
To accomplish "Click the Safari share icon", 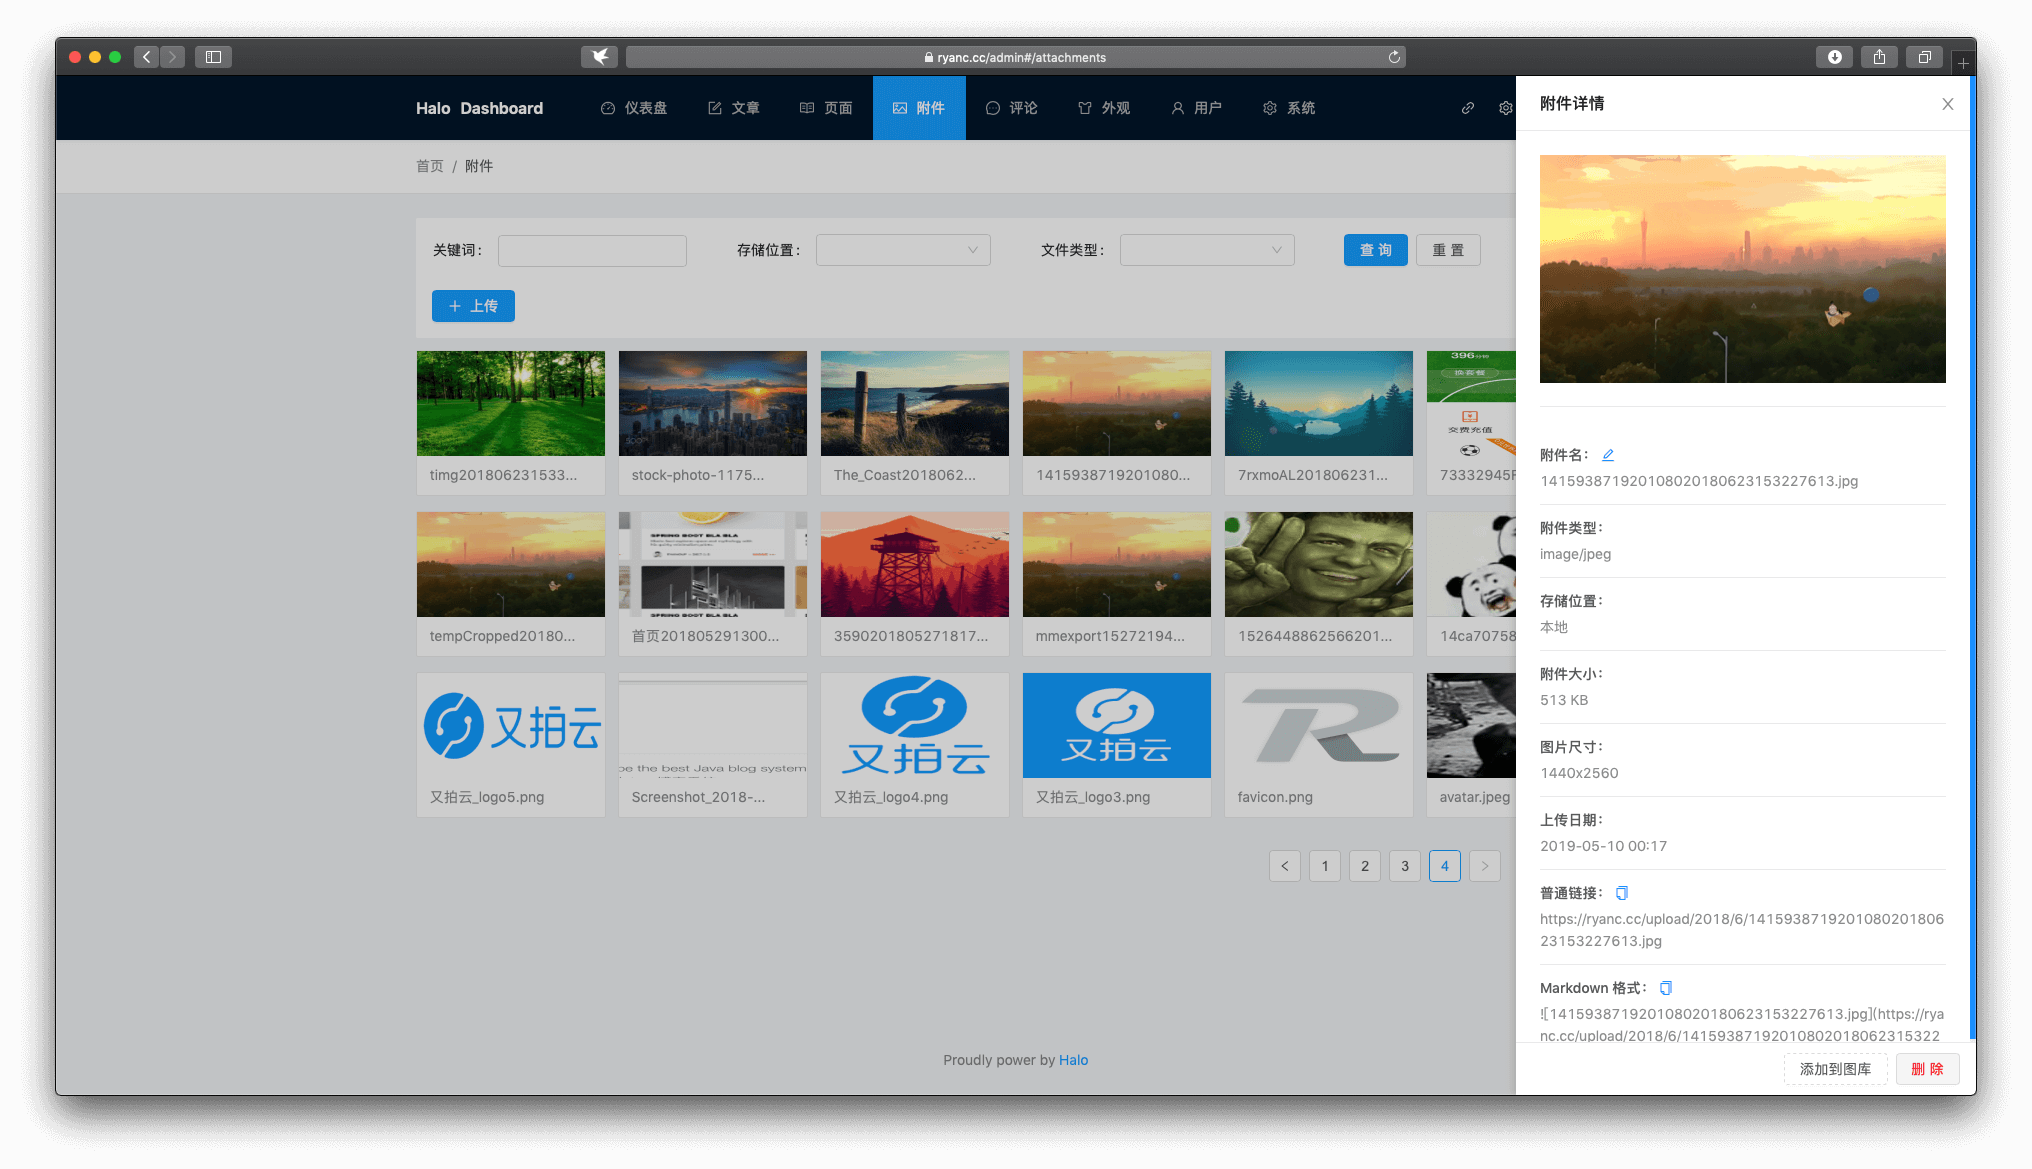I will [1879, 57].
